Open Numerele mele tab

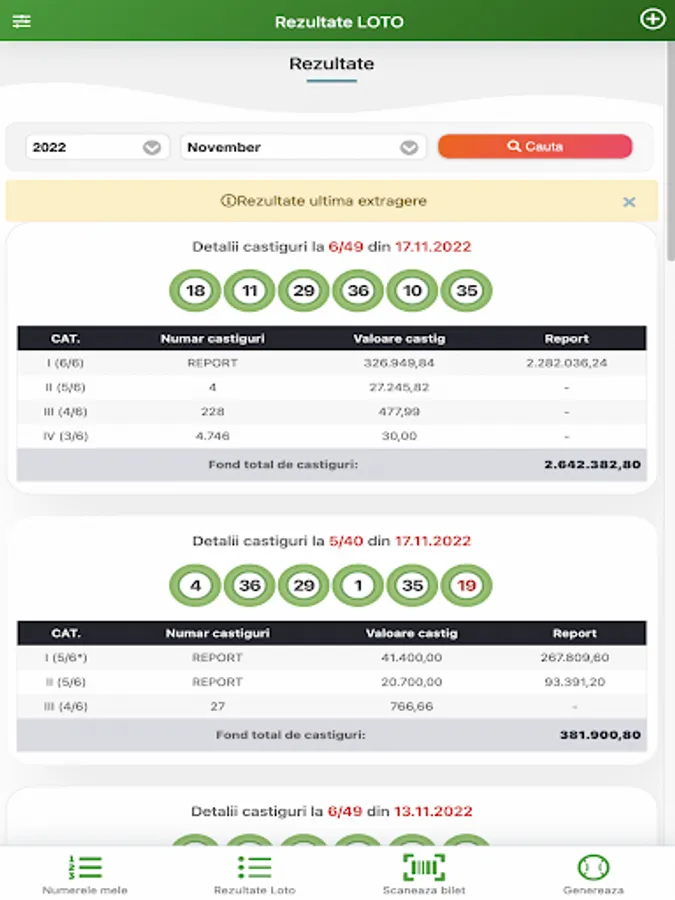point(85,873)
